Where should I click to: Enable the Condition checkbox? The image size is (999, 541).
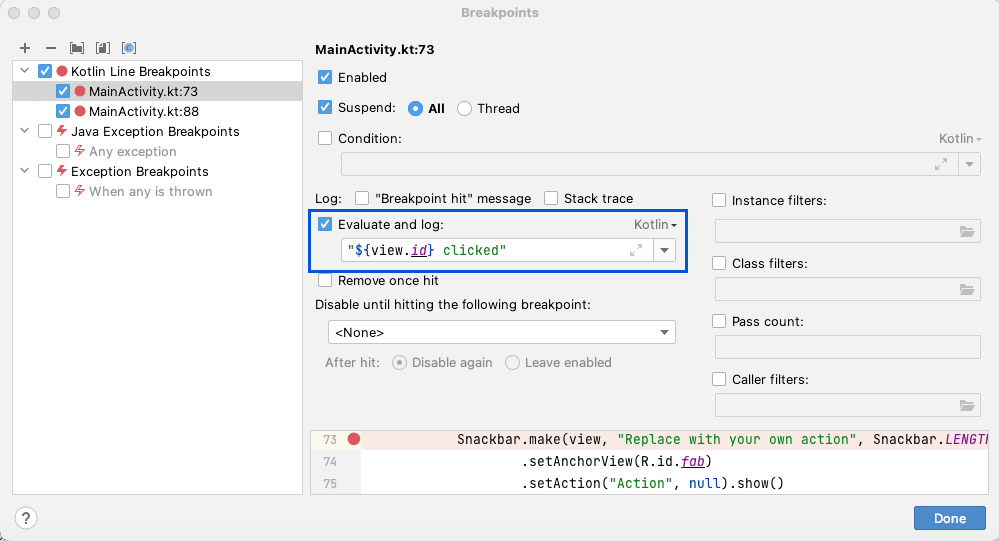325,138
